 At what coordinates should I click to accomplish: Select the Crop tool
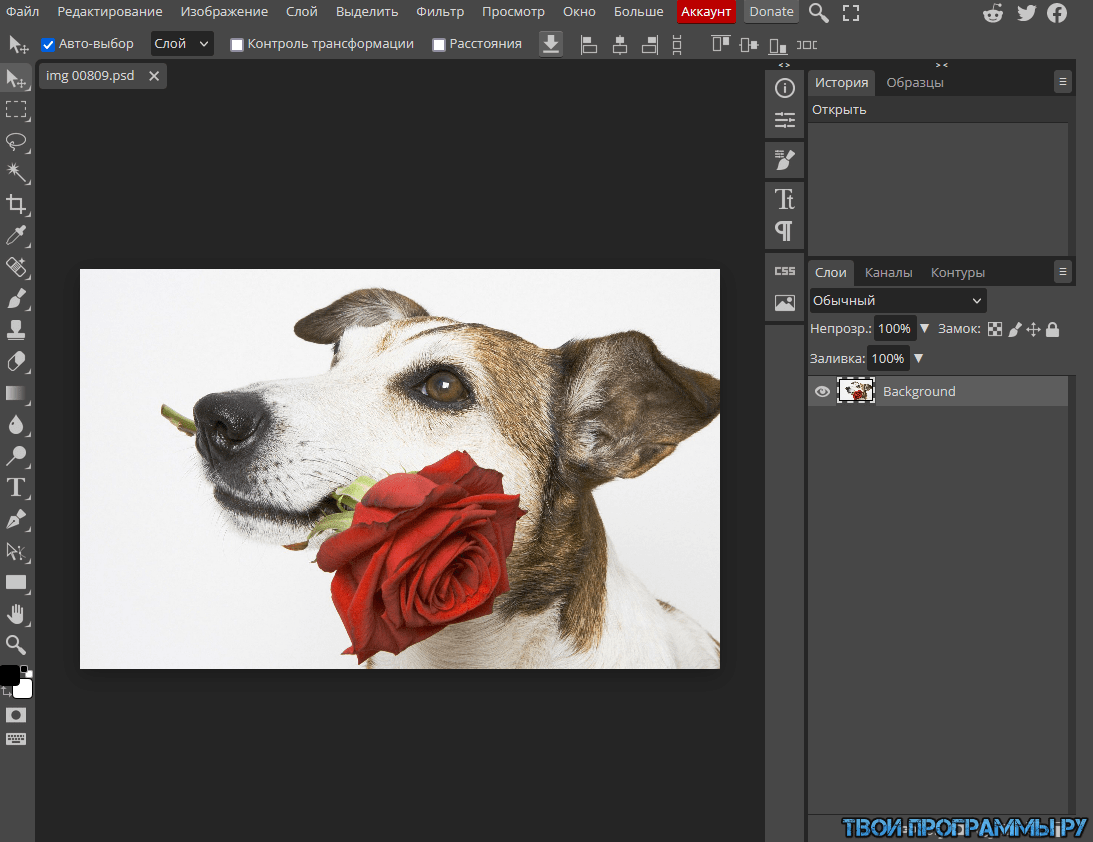pyautogui.click(x=16, y=204)
